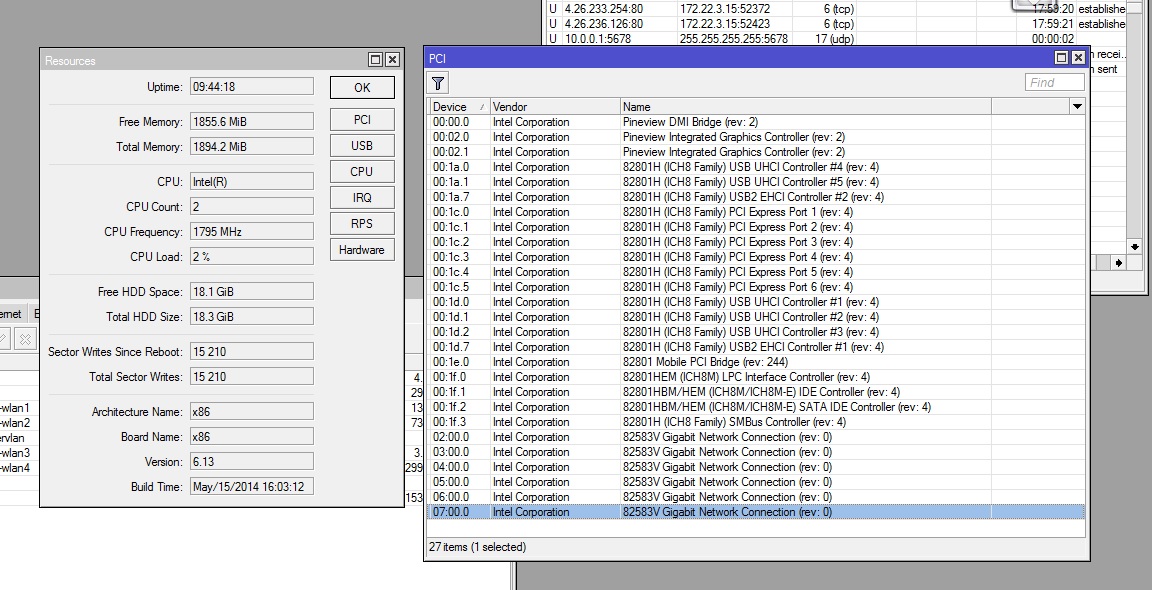1152x590 pixels.
Task: Select row 00:1a.1 USB UHCI Controller #5
Action: coord(757,182)
